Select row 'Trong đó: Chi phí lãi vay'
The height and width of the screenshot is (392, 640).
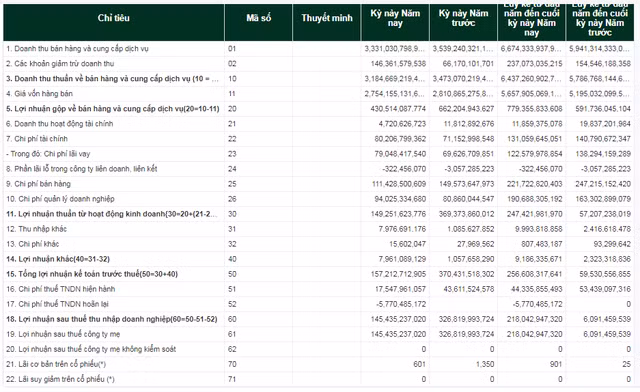(319, 154)
